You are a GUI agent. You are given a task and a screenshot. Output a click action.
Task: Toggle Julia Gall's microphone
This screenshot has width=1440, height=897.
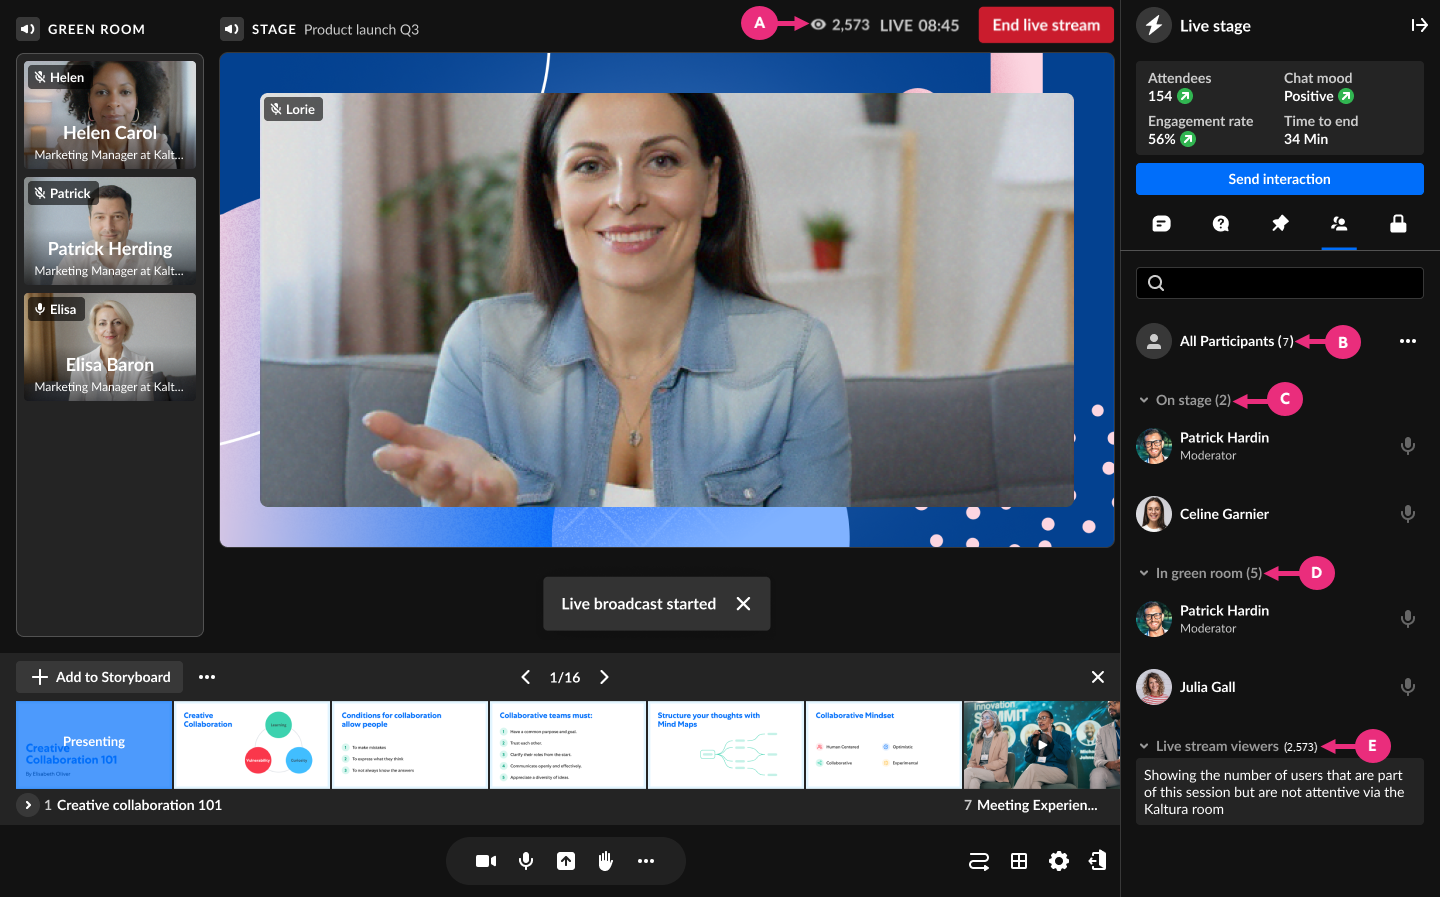pyautogui.click(x=1408, y=687)
